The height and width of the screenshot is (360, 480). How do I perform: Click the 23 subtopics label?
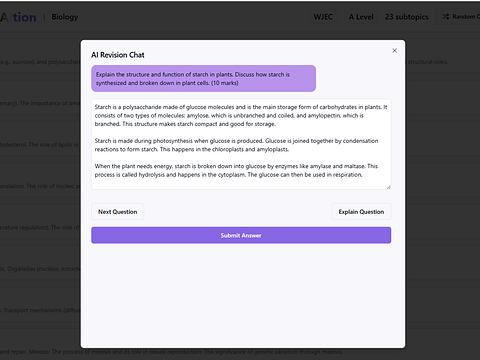pyautogui.click(x=407, y=17)
